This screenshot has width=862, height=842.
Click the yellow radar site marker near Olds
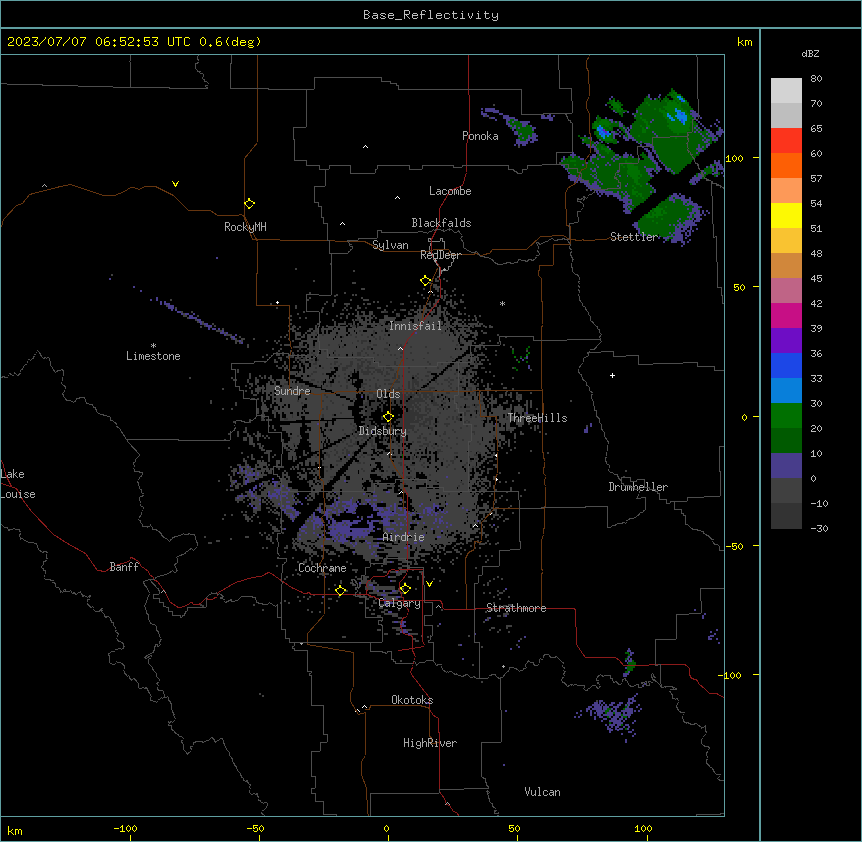click(388, 417)
